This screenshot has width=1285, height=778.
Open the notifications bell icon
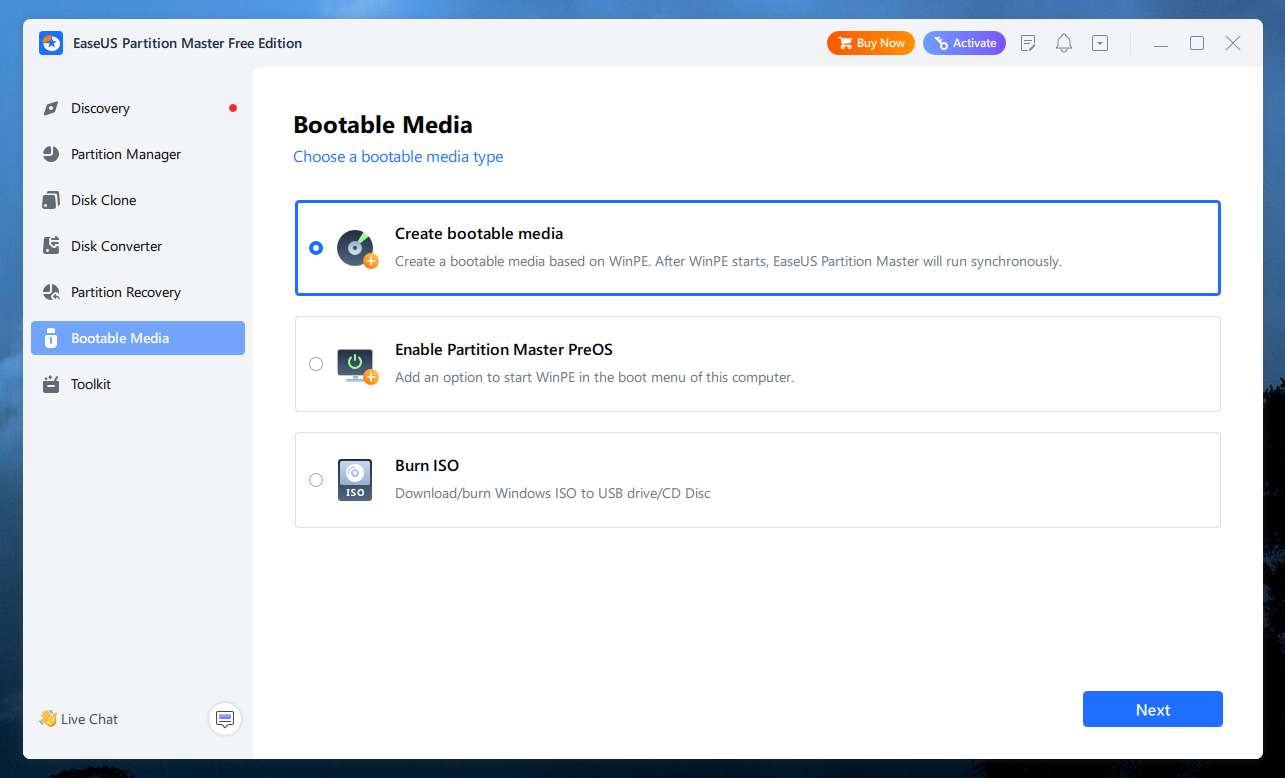pos(1064,43)
